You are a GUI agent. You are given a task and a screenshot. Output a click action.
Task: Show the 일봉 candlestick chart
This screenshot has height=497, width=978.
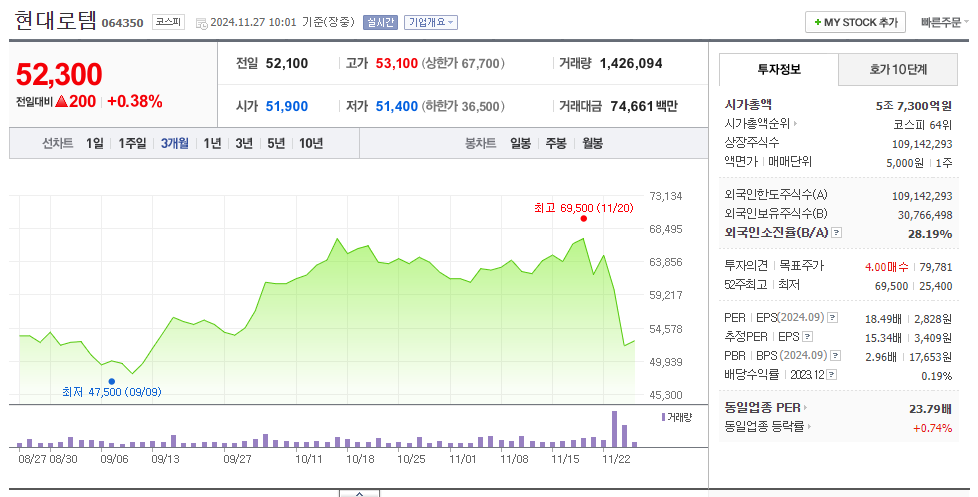pyautogui.click(x=520, y=143)
